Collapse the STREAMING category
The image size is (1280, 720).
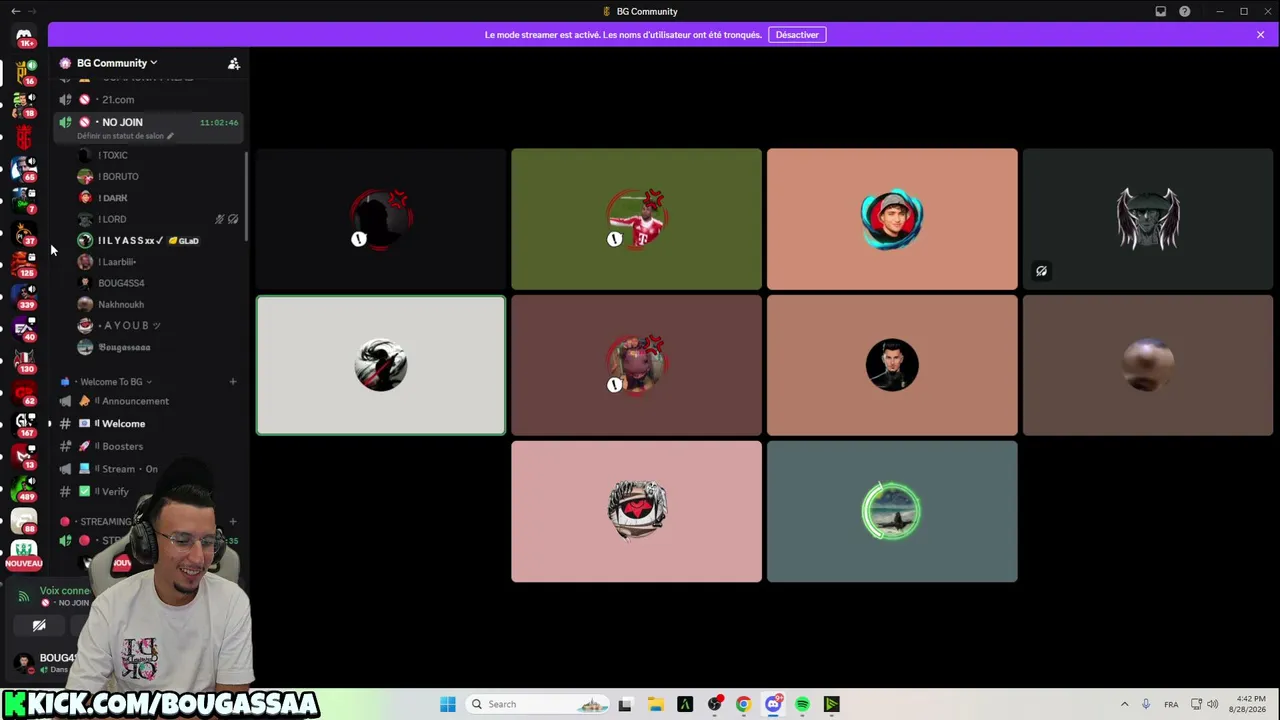click(x=105, y=521)
